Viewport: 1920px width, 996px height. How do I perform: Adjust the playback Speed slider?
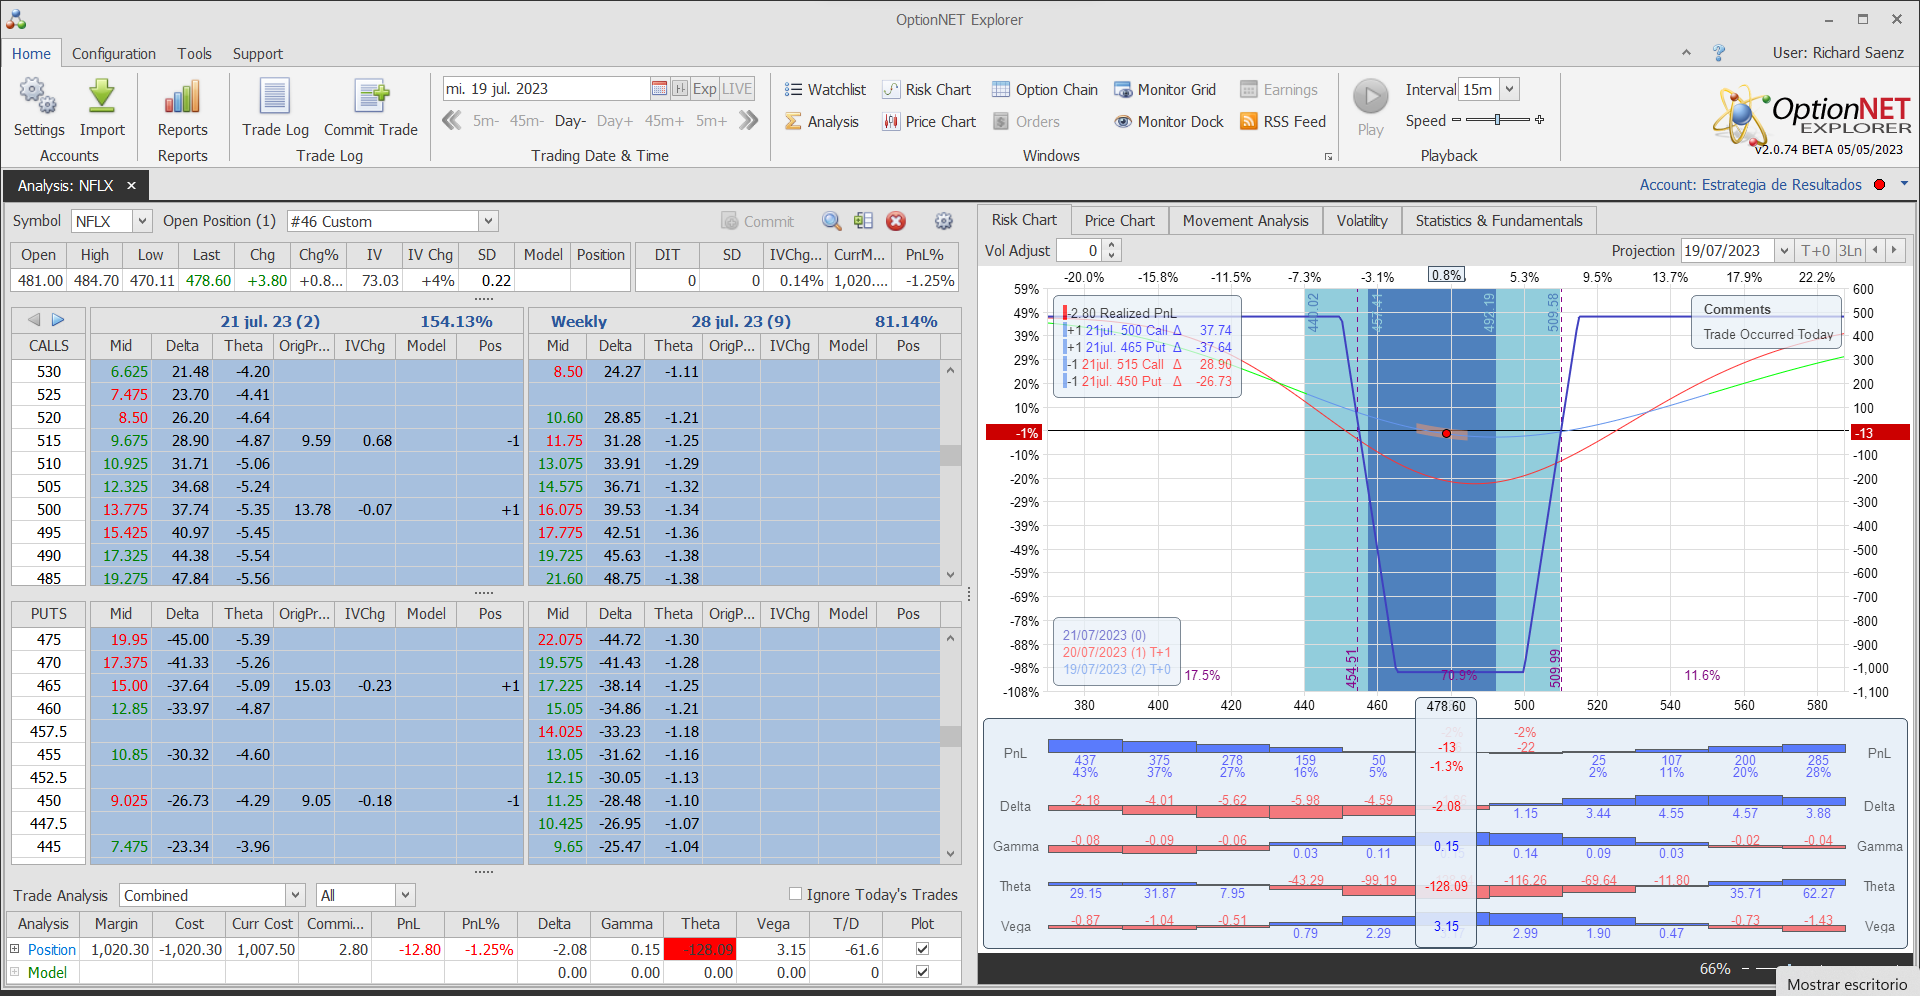1497,120
